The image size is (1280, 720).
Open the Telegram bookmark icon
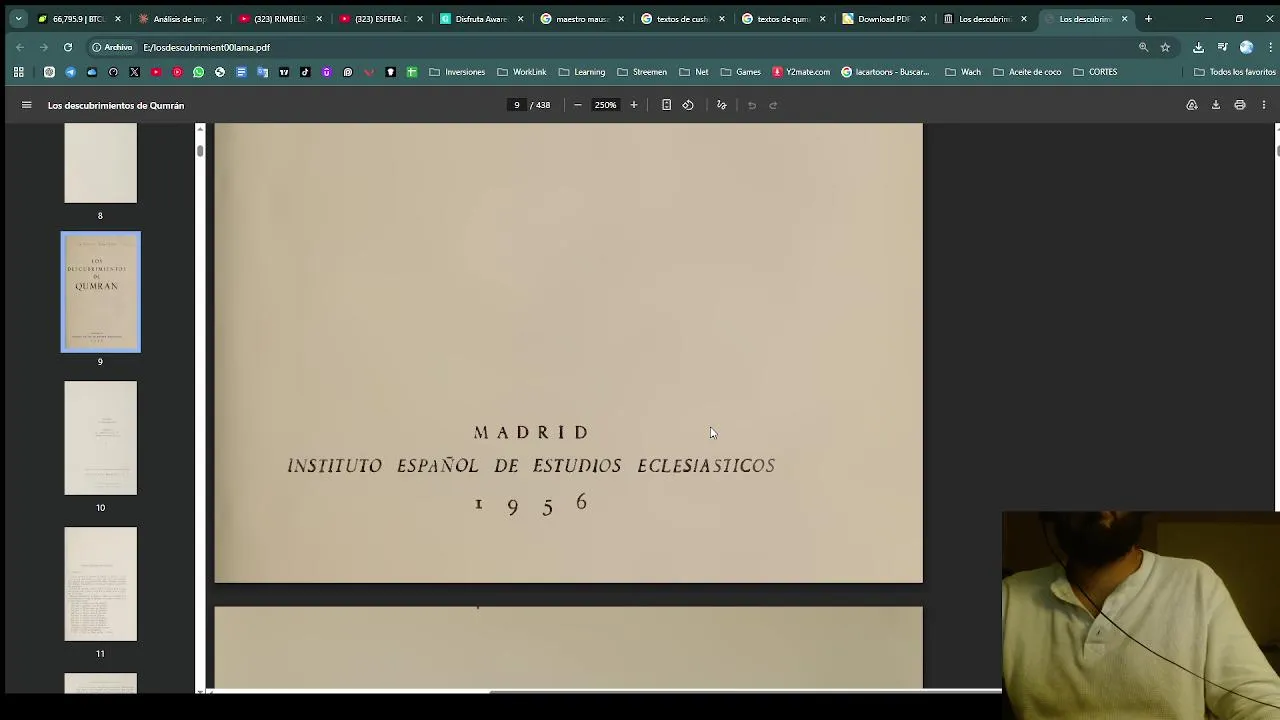[70, 72]
